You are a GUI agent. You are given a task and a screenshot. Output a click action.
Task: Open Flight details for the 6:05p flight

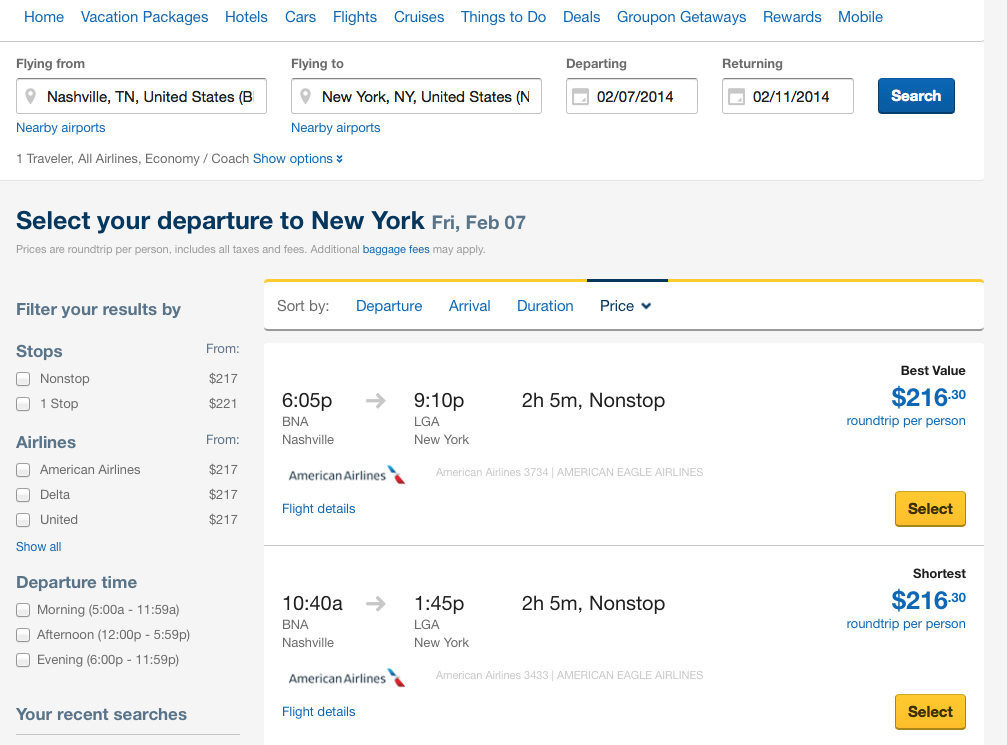[x=318, y=509]
